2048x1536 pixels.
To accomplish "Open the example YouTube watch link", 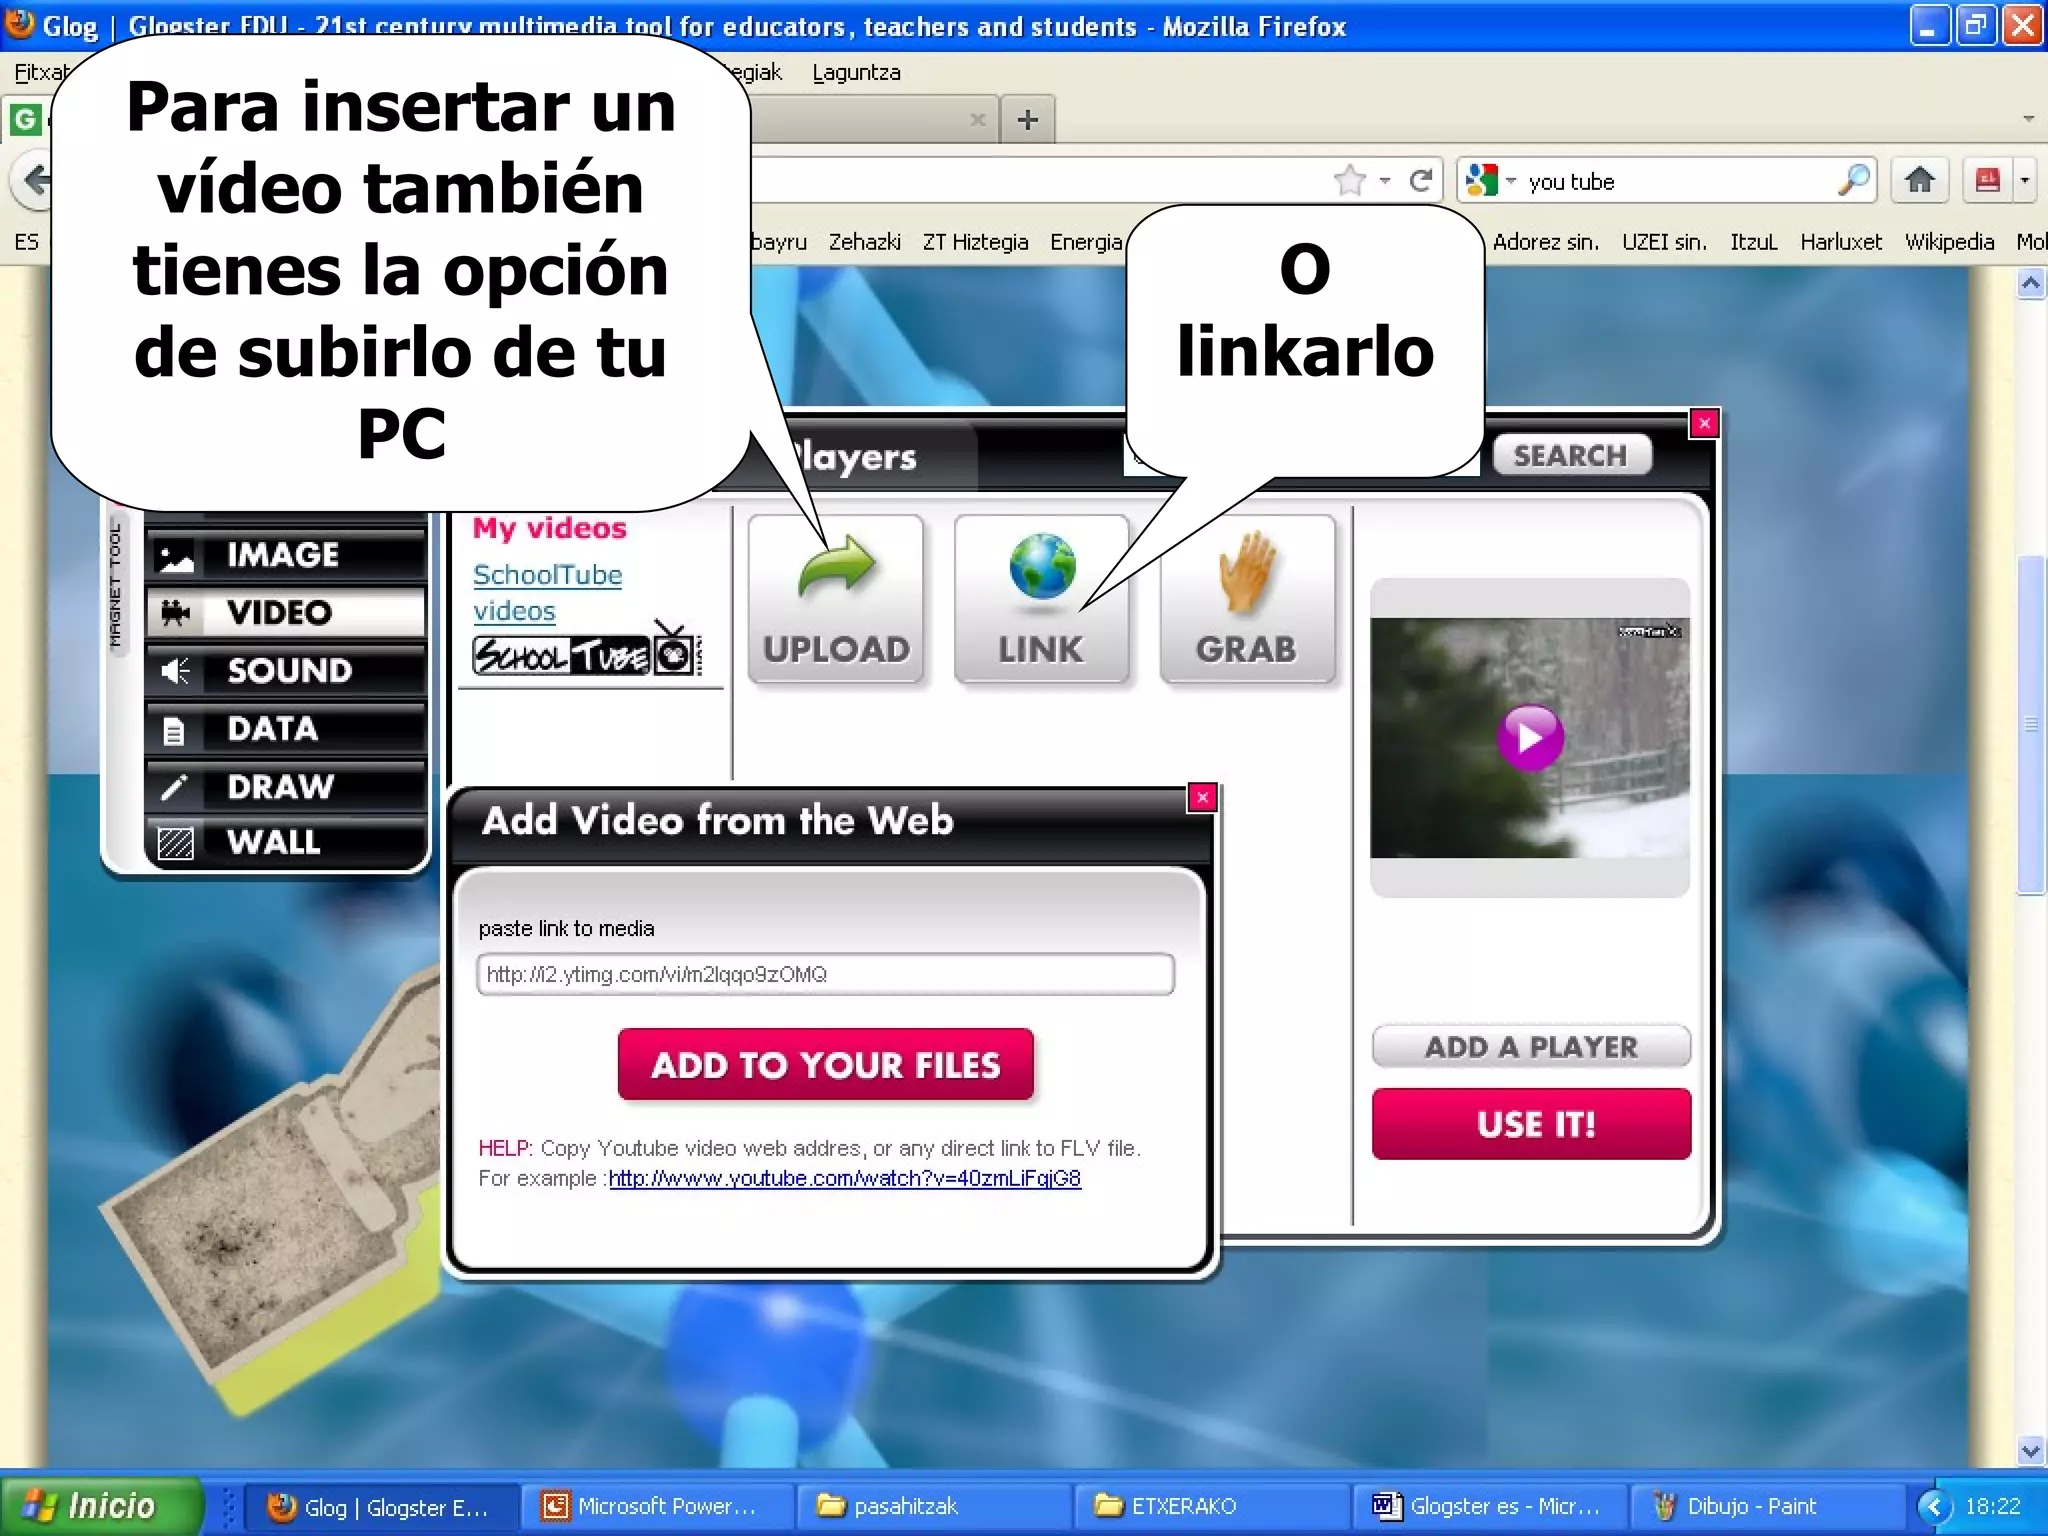I will 845,1178.
